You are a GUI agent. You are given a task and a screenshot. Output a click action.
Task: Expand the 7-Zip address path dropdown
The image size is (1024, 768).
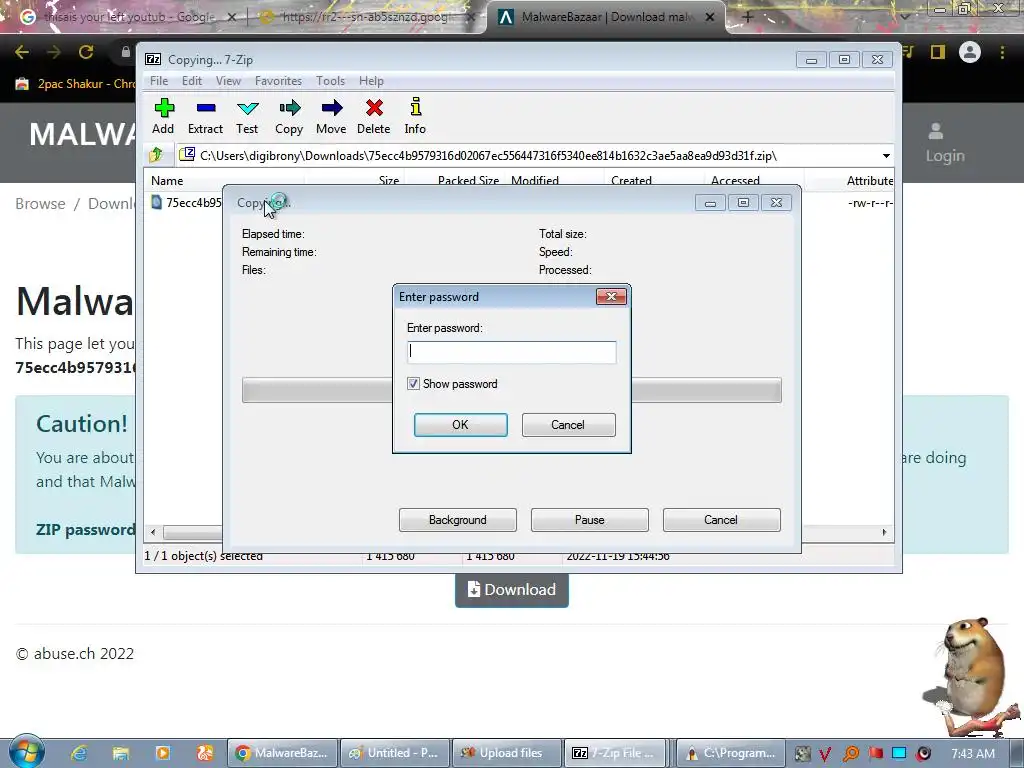tap(886, 155)
